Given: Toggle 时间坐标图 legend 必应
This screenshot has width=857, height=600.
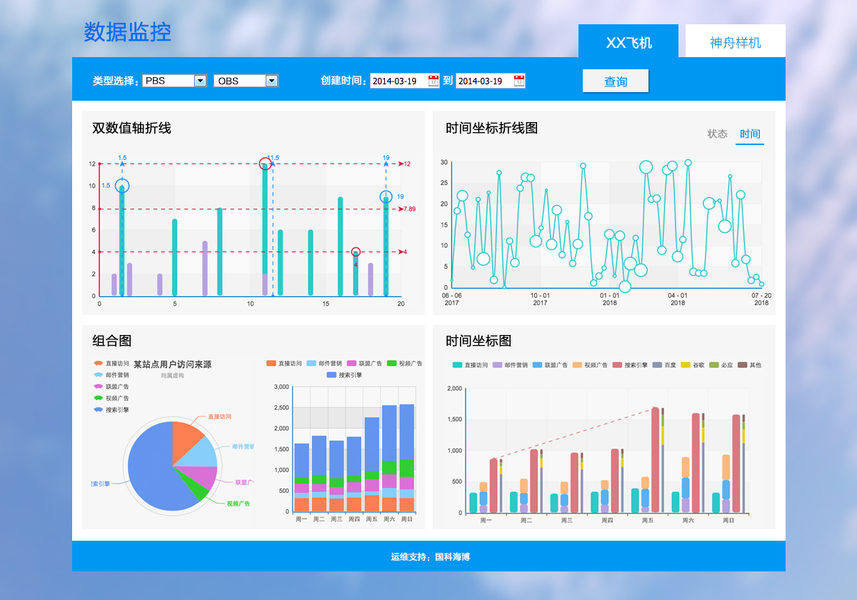Looking at the screenshot, I should coord(721,365).
